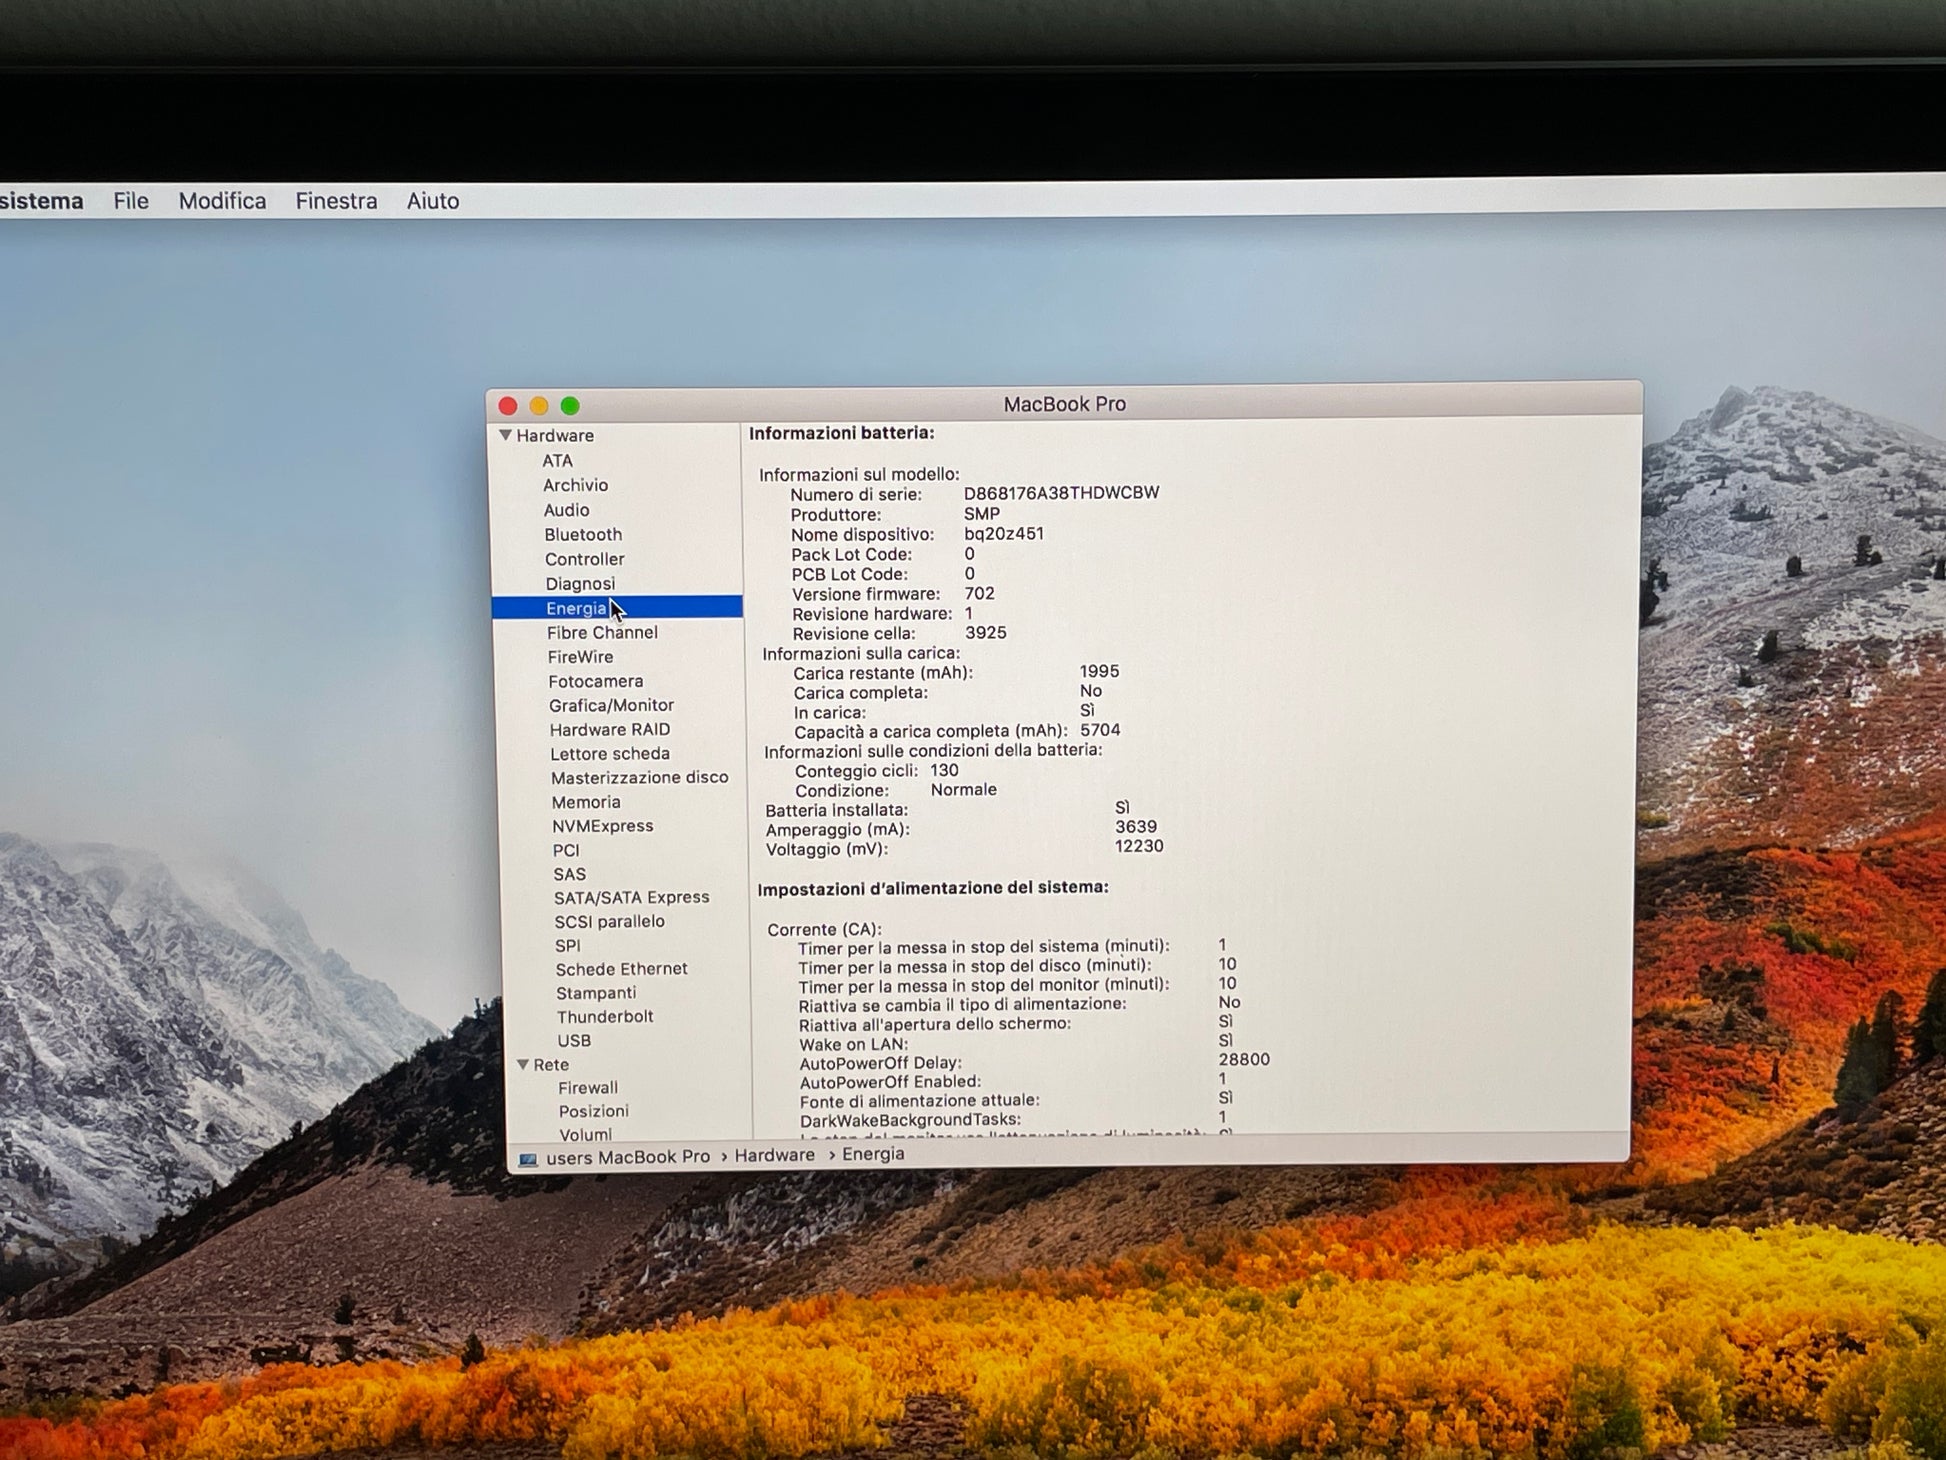The image size is (1946, 1460).
Task: Select Firewall under Rete
Action: pyautogui.click(x=588, y=1088)
